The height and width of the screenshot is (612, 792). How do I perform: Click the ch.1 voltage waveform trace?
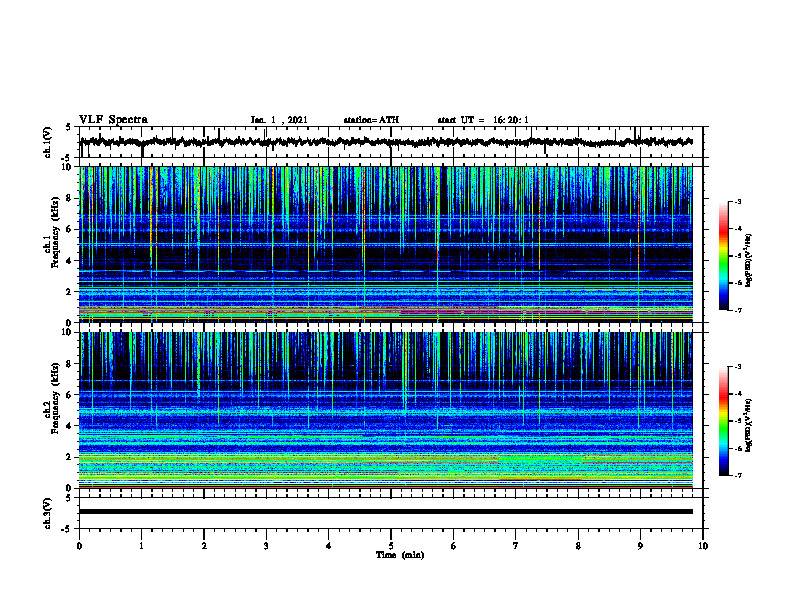point(386,142)
